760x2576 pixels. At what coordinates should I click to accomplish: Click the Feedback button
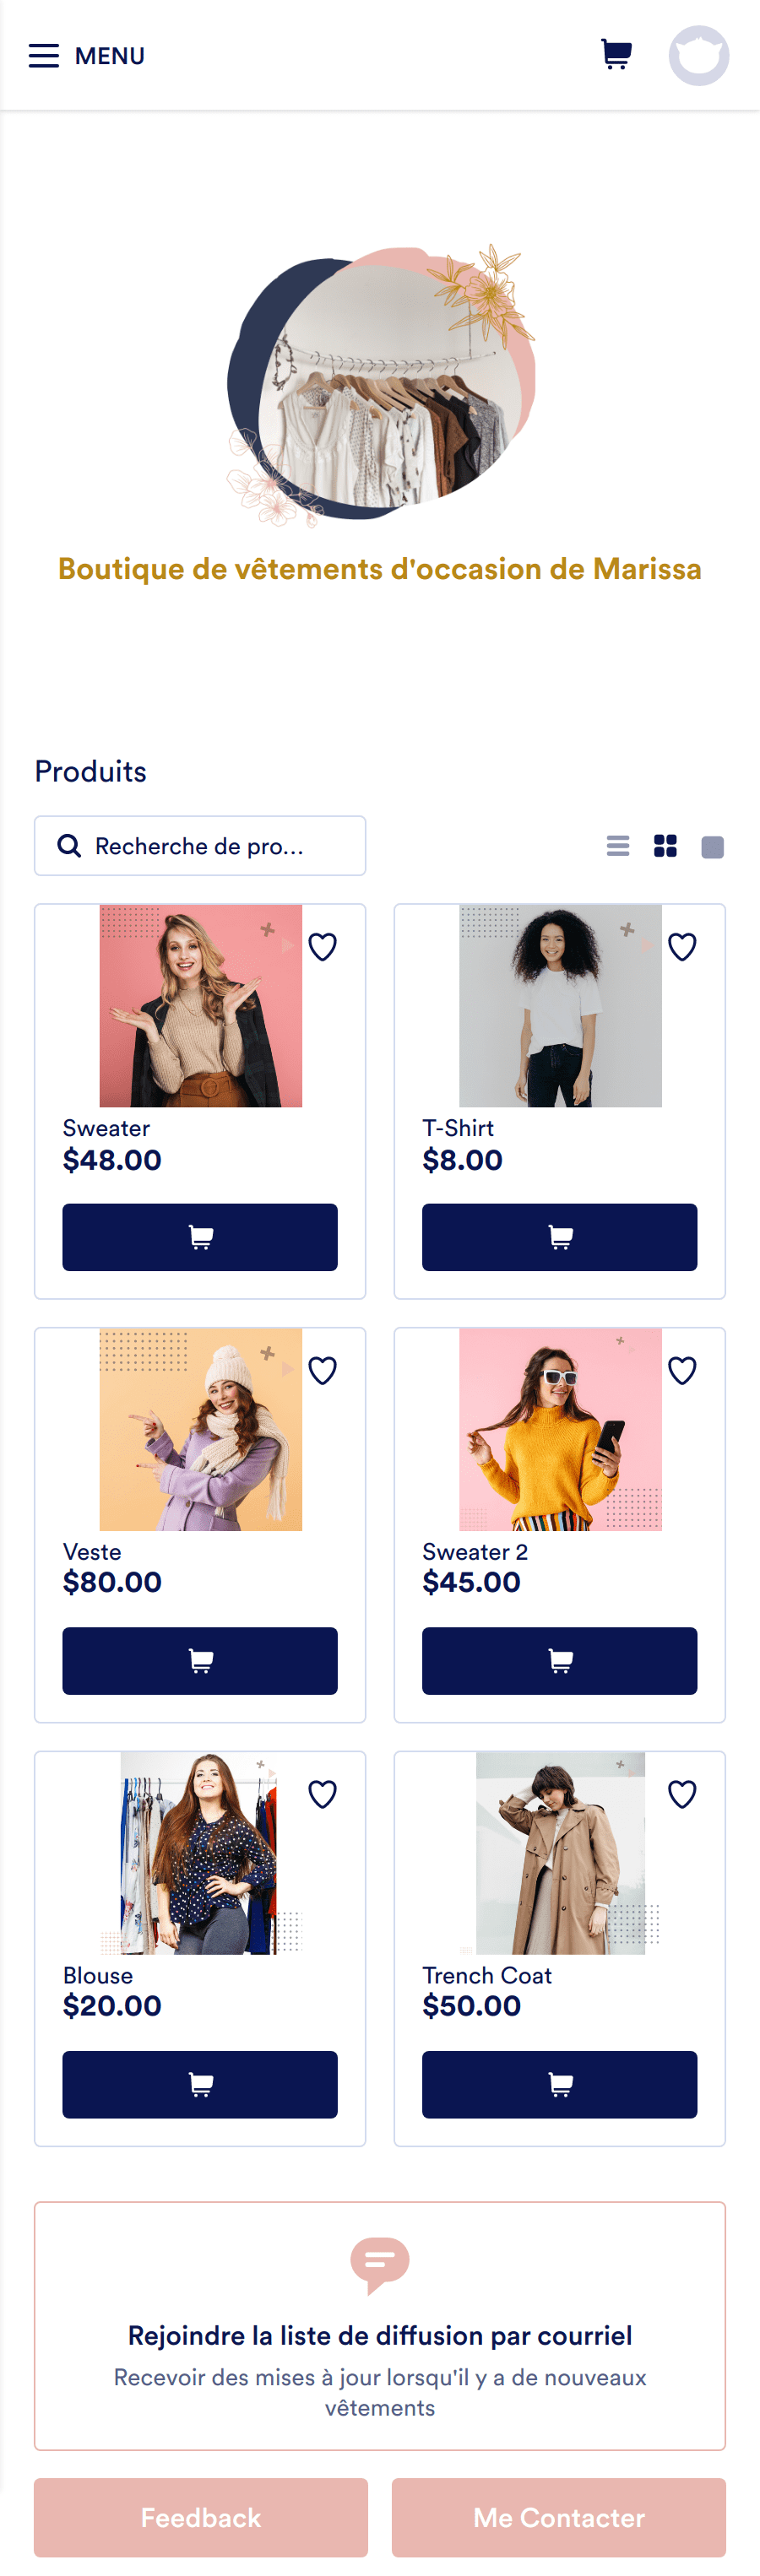[x=200, y=2517]
